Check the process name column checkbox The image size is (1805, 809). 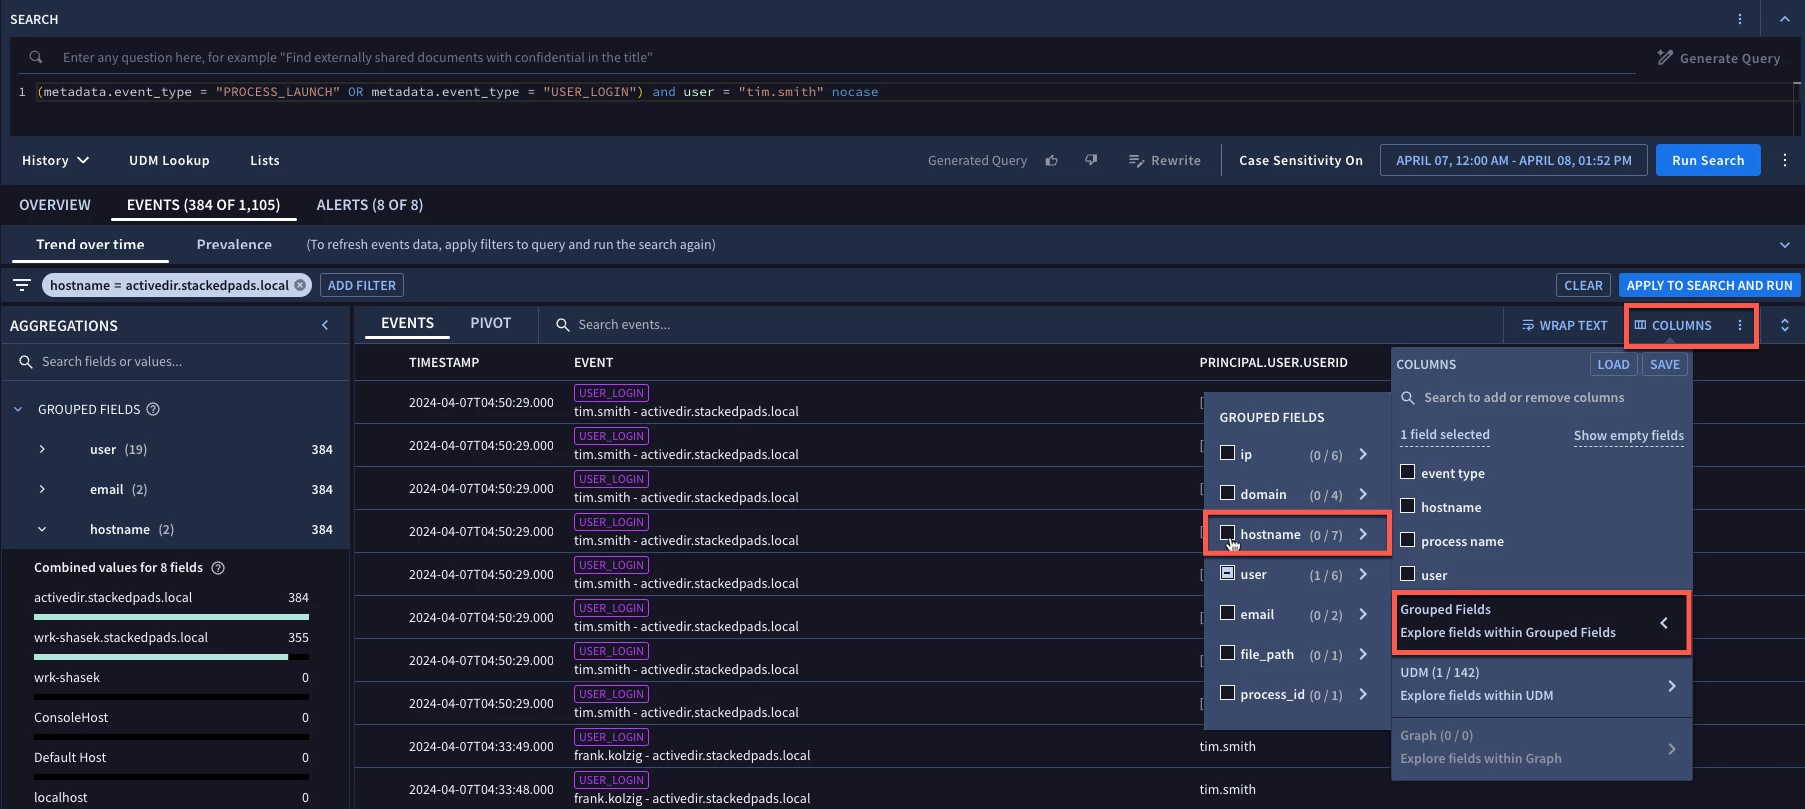pyautogui.click(x=1408, y=540)
